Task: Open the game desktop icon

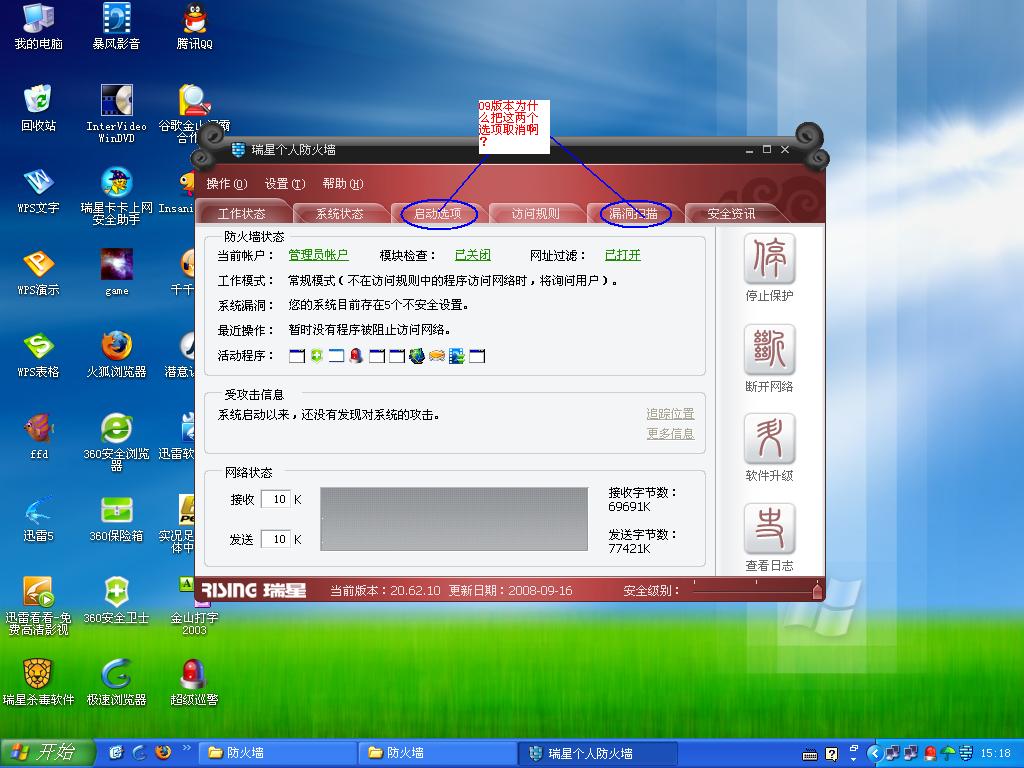Action: tap(116, 273)
